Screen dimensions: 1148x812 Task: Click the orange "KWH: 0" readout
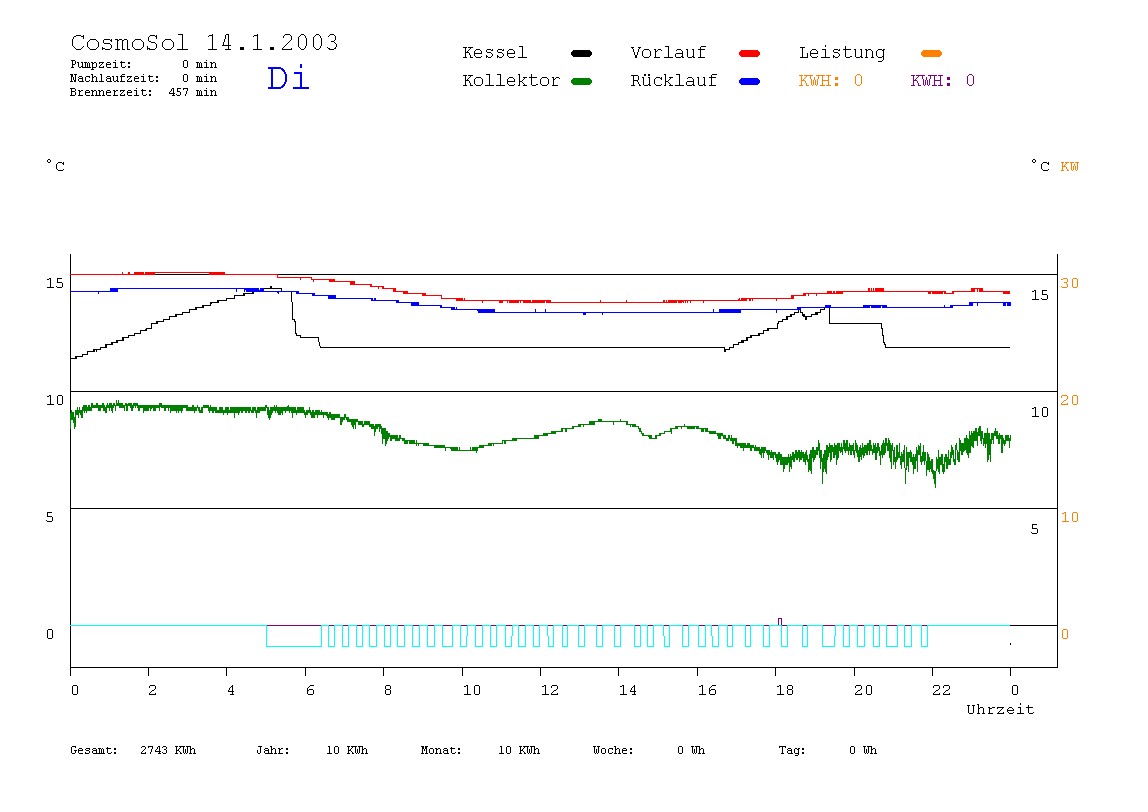pos(830,81)
